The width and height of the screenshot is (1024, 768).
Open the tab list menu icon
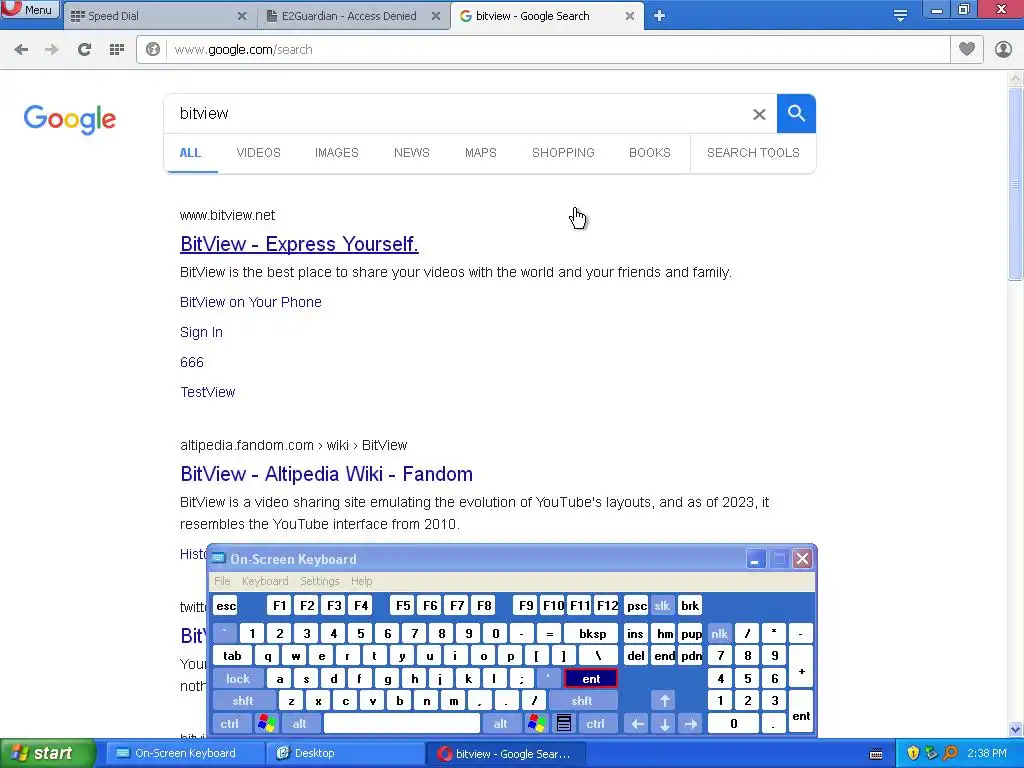[x=900, y=16]
